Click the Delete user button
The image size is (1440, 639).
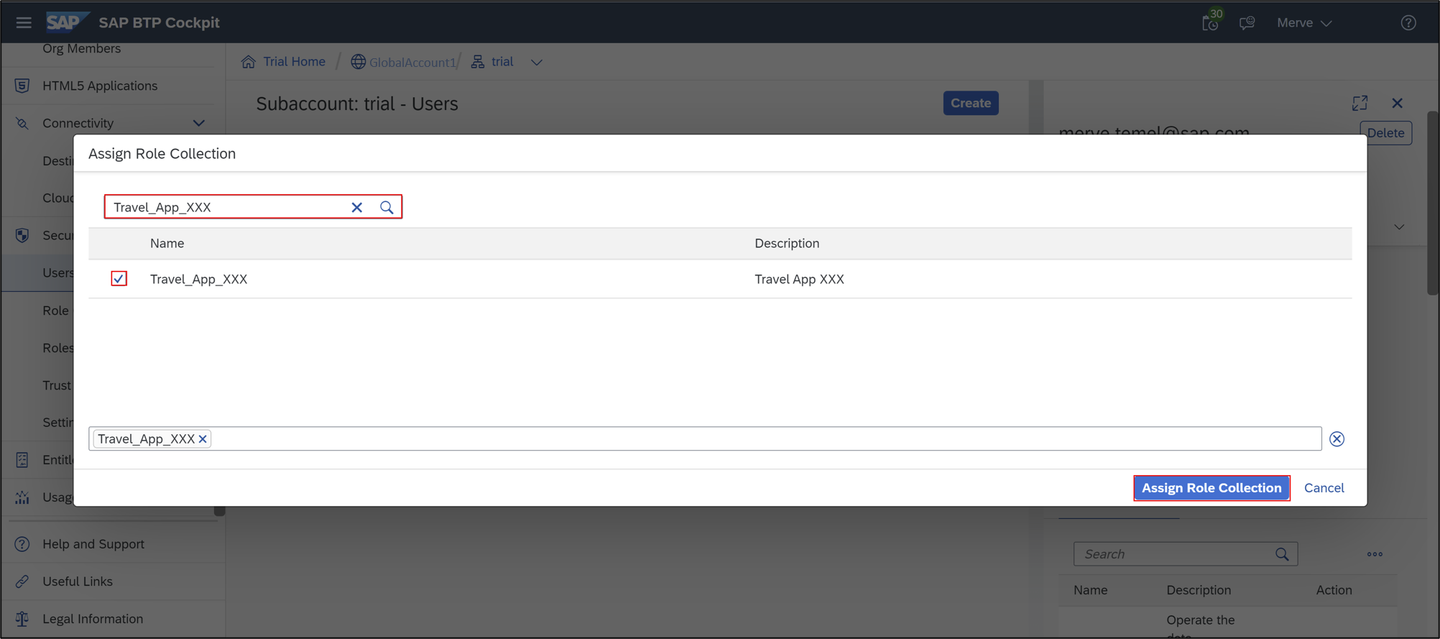point(1385,133)
